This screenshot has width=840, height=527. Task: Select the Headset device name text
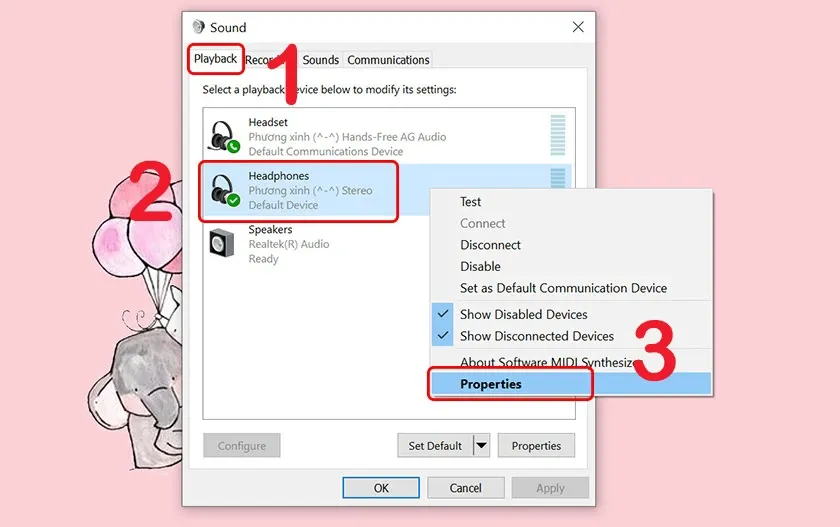(268, 122)
